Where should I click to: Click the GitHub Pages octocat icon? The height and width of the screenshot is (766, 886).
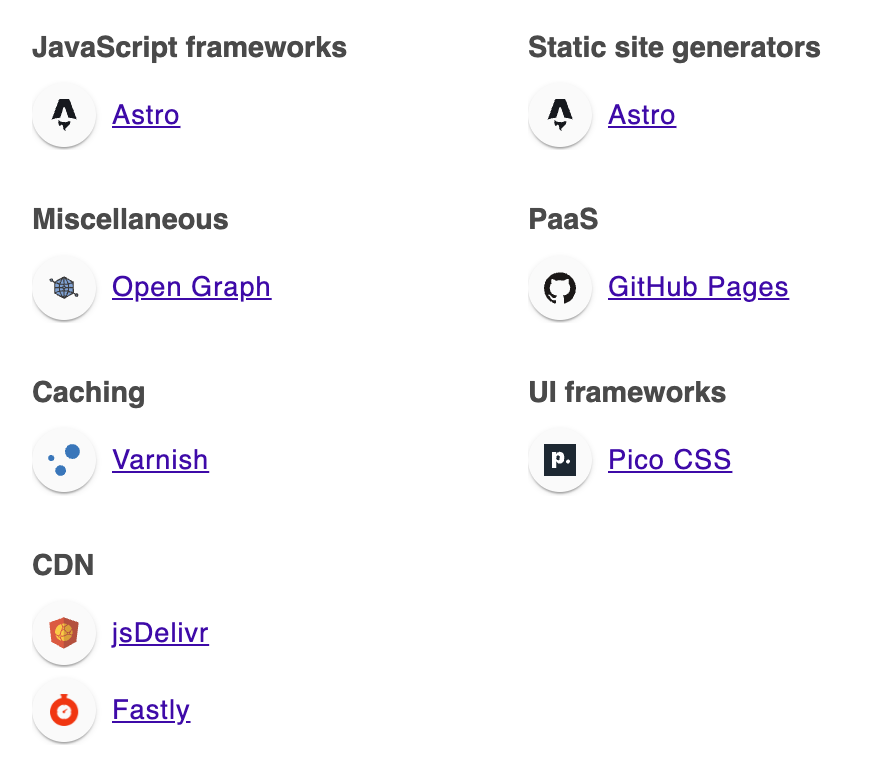(x=560, y=288)
